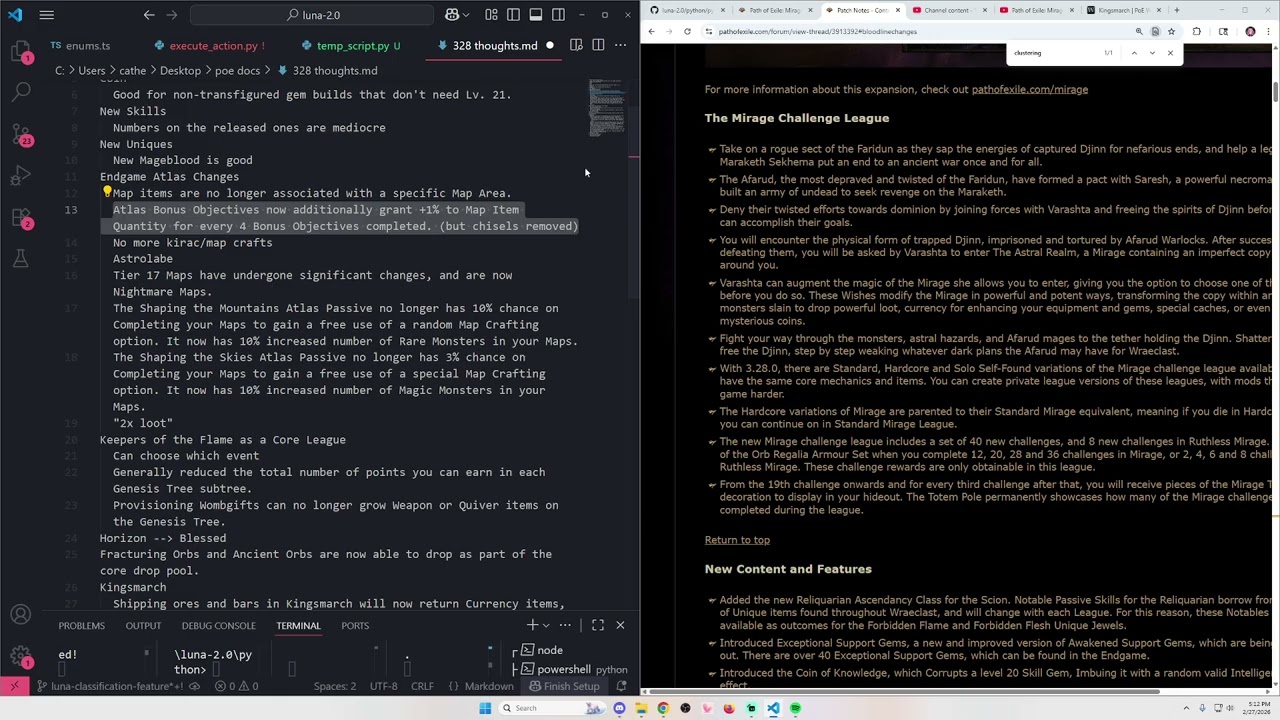Change end of line sequence CRLF

pos(422,686)
